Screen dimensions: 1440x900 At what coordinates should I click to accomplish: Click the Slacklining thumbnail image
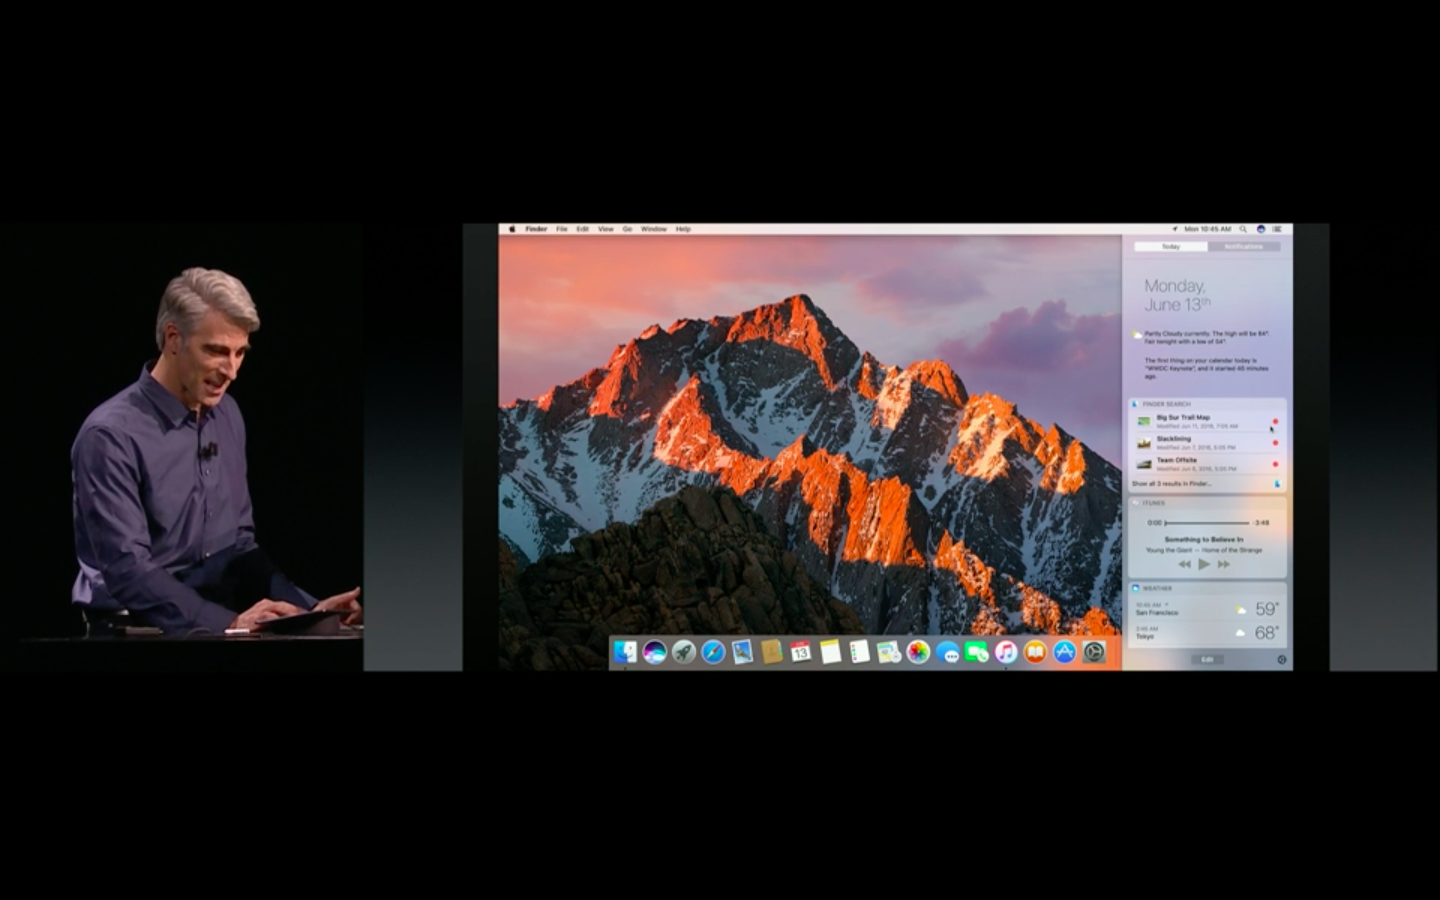point(1144,443)
